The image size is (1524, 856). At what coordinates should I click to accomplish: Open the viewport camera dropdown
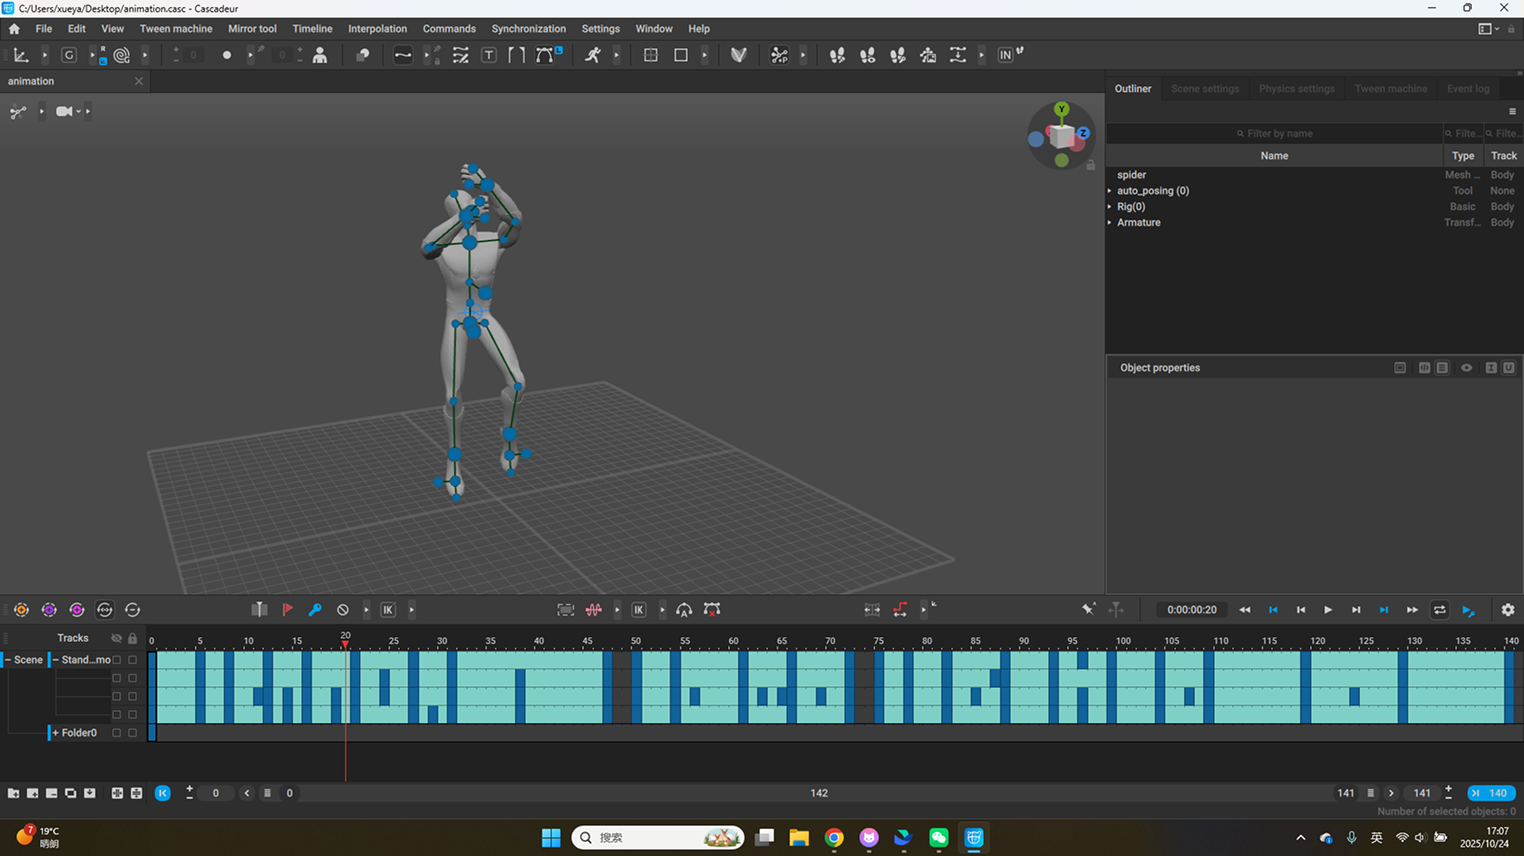point(78,111)
